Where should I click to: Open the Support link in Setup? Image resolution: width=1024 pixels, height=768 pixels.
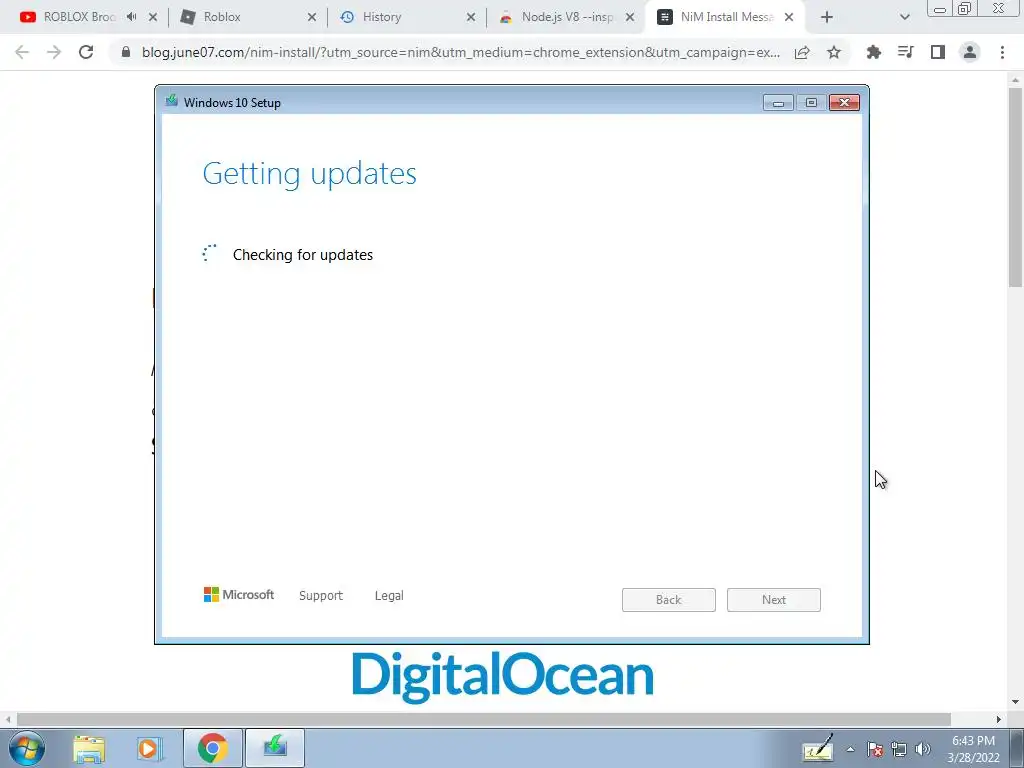pyautogui.click(x=321, y=596)
